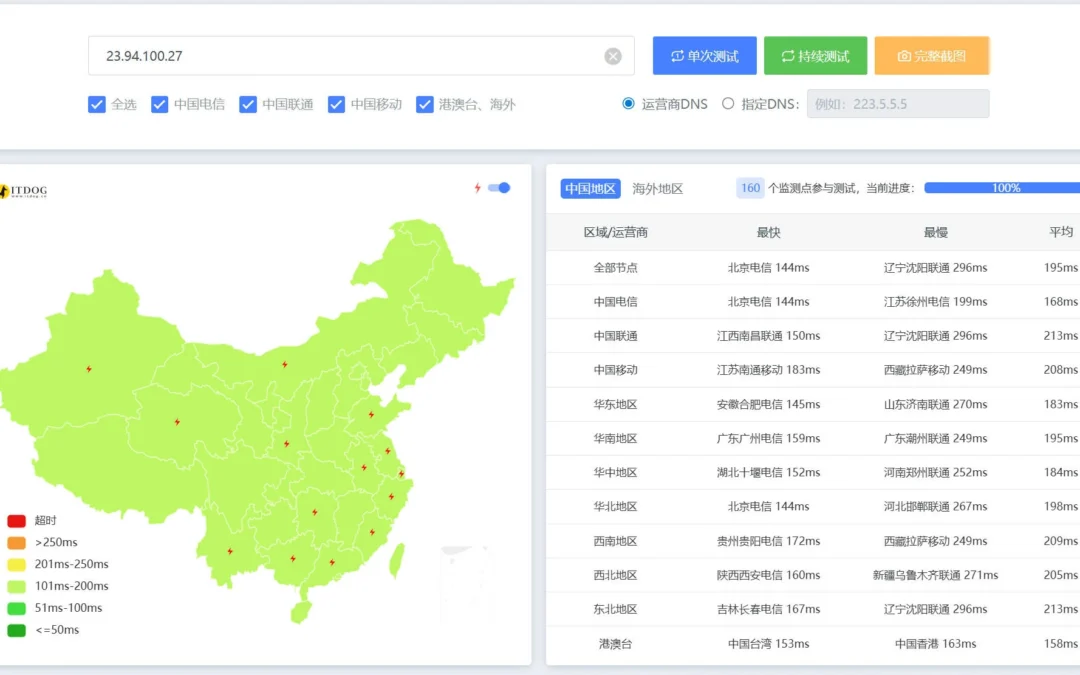Click the 最快 column header
Viewport: 1080px width, 675px height.
tap(769, 233)
